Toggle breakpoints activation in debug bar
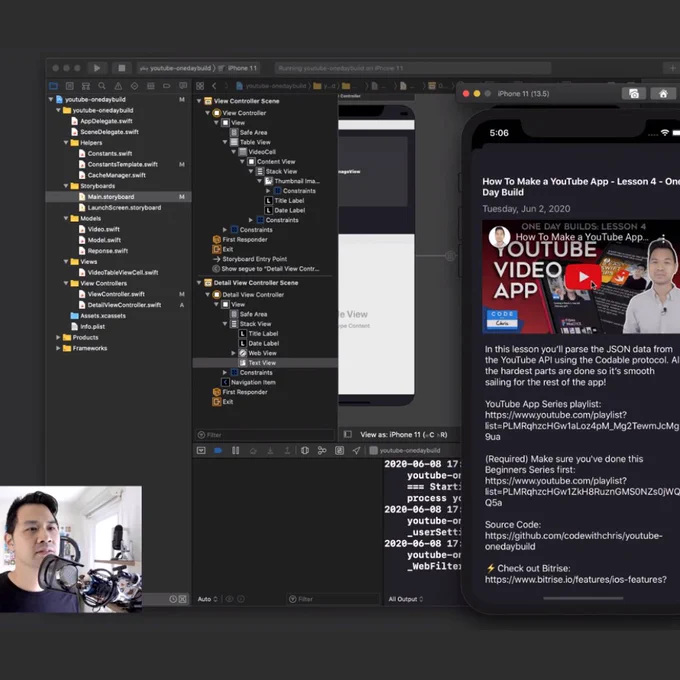The height and width of the screenshot is (680, 680). (218, 451)
